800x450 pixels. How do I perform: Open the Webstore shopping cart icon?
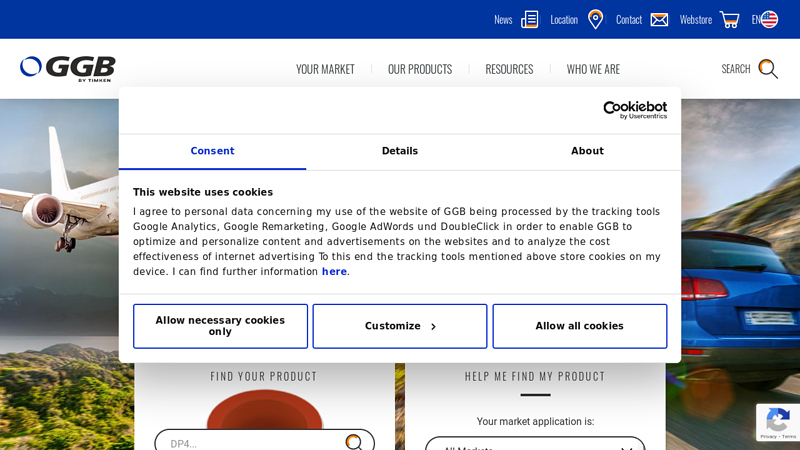[x=729, y=19]
